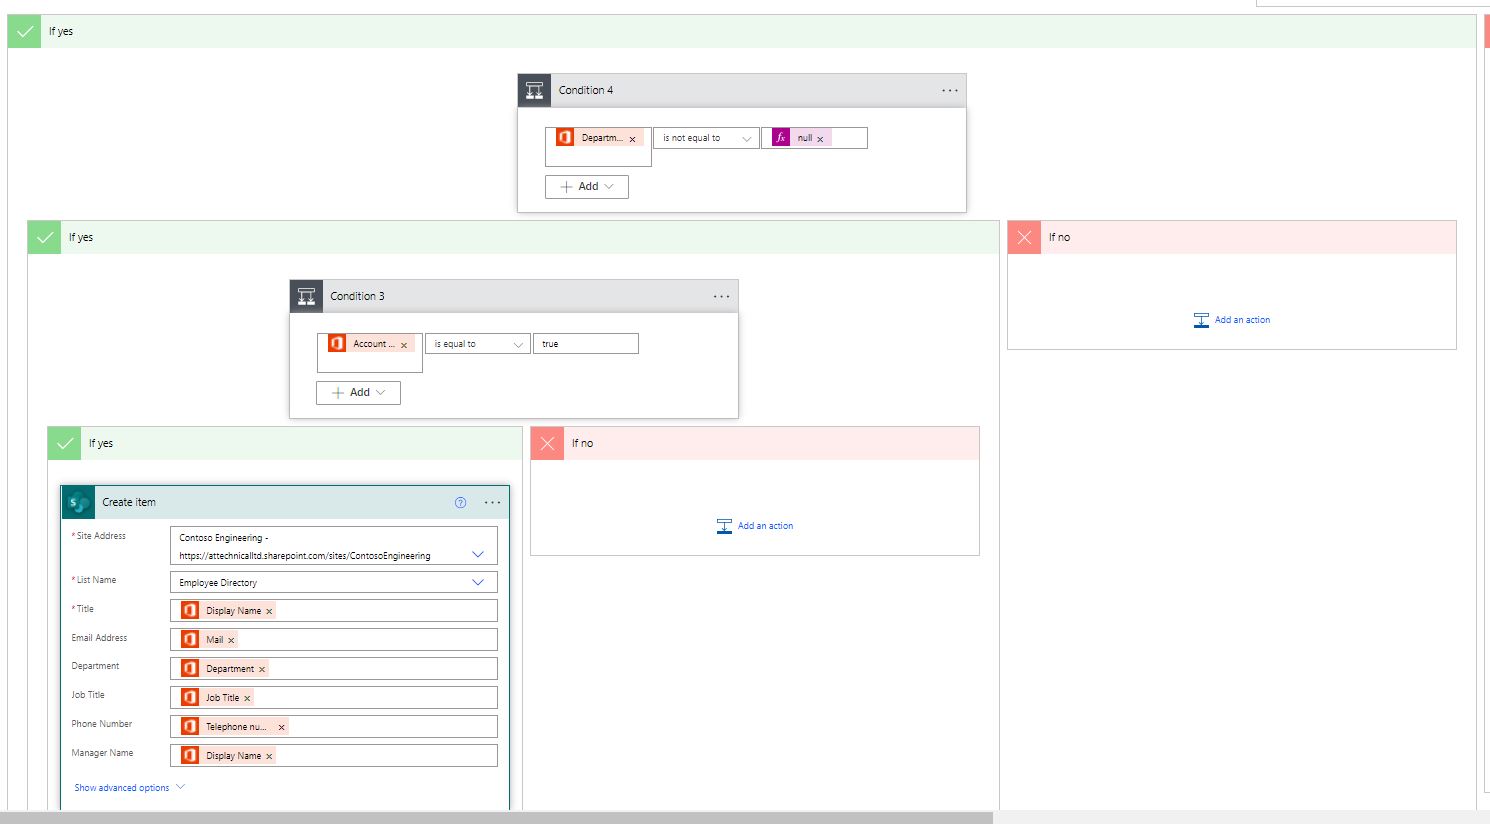Remove Mail token from Email Address
This screenshot has width=1490, height=824.
coord(231,640)
